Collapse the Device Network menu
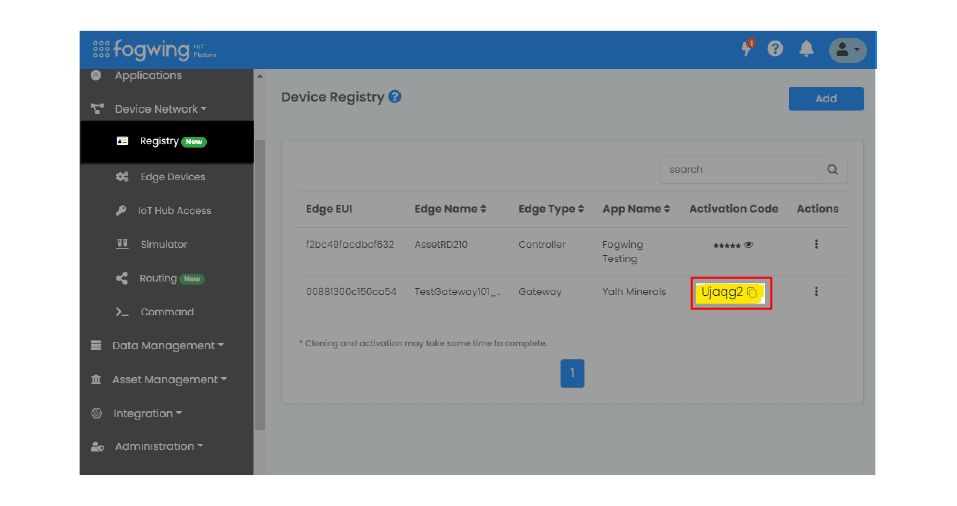The width and height of the screenshot is (957, 506). click(160, 109)
